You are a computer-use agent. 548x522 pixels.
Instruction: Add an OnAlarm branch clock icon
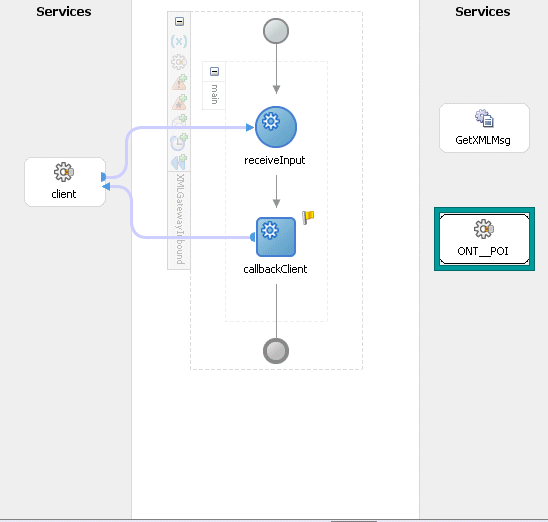179,142
